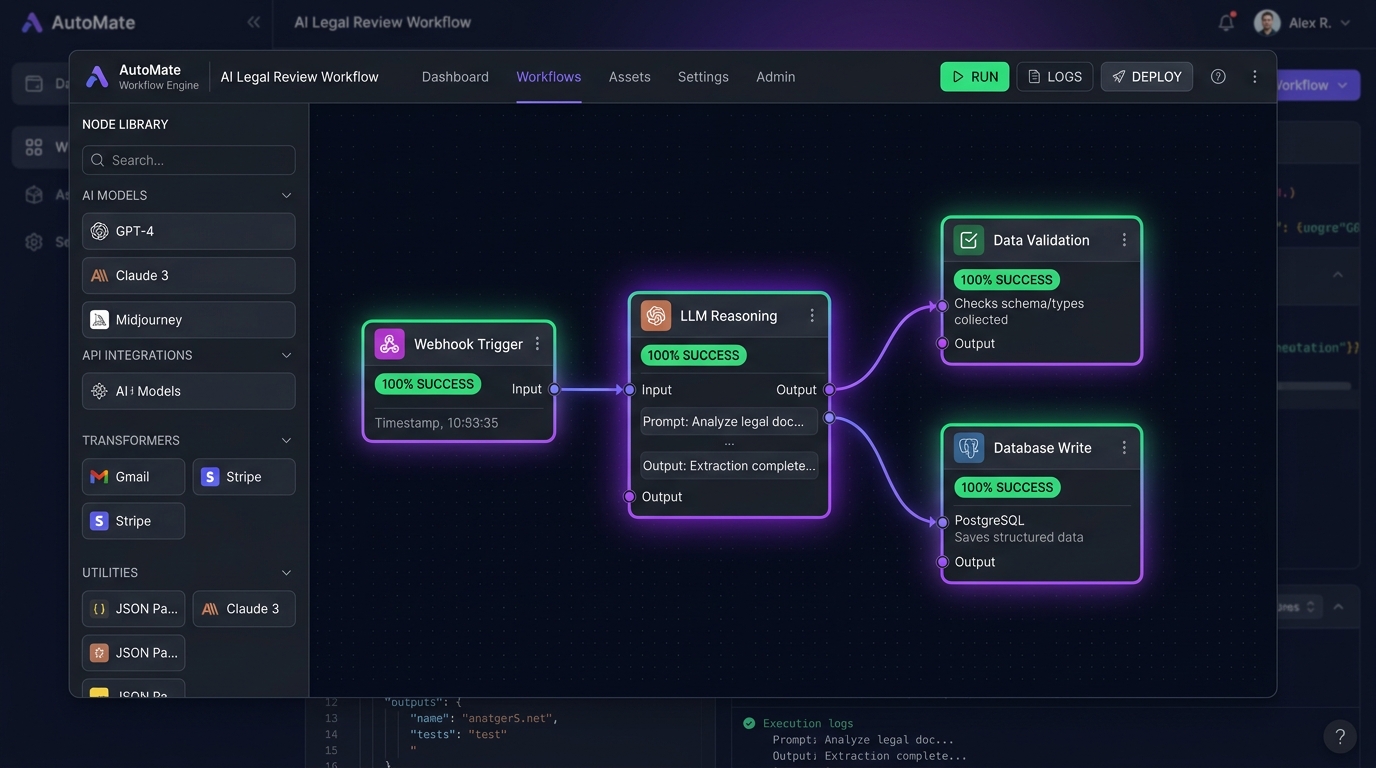
Task: Collapse the background sidebar with double chevron
Action: coord(254,22)
